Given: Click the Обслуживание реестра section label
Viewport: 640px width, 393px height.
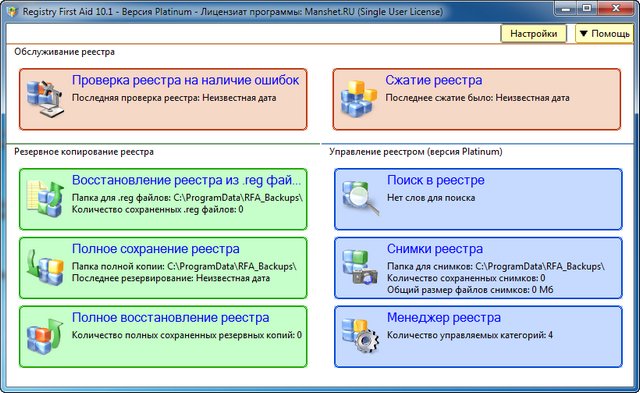Looking at the screenshot, I should tap(64, 52).
